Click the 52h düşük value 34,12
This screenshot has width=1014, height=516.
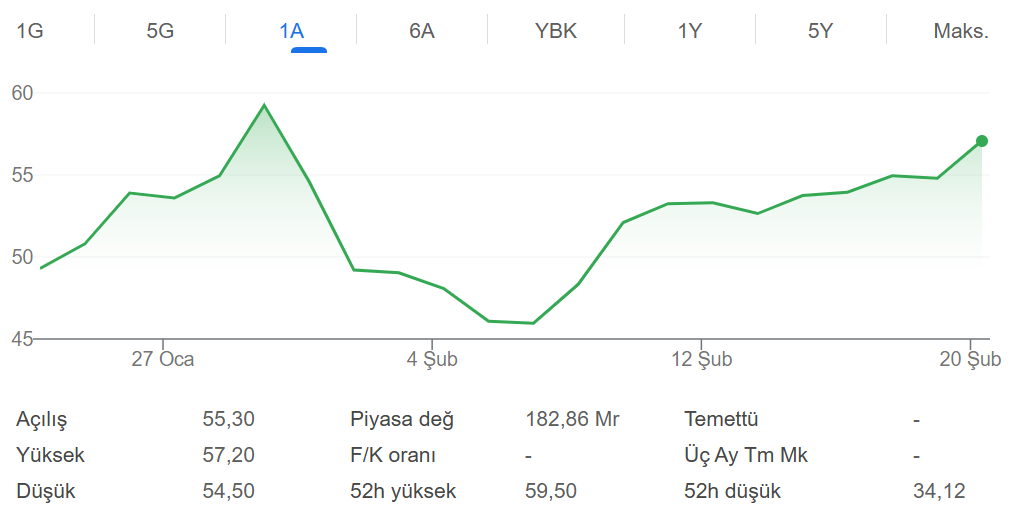939,491
